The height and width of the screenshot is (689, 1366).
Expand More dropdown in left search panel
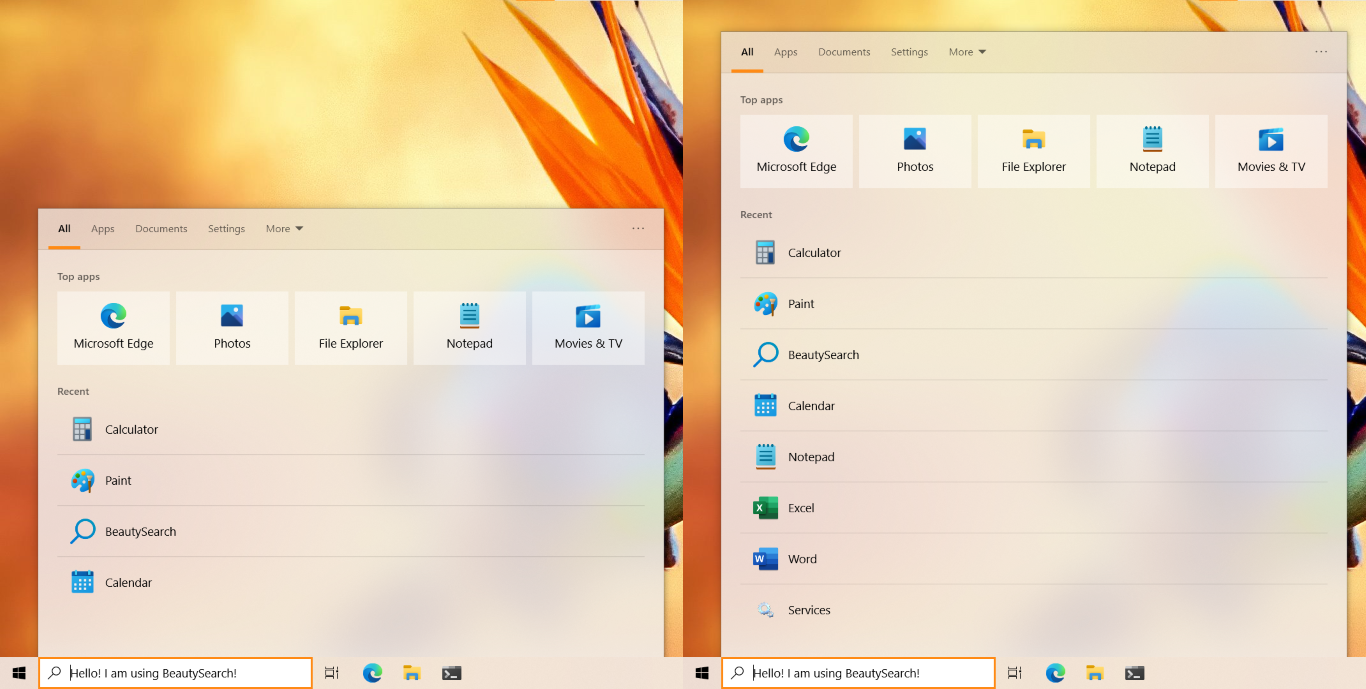point(284,229)
